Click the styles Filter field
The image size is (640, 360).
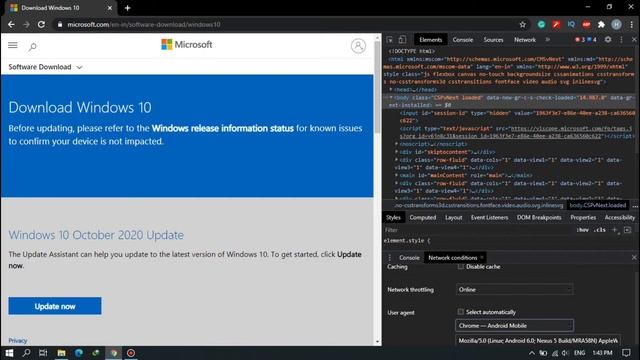pos(478,230)
